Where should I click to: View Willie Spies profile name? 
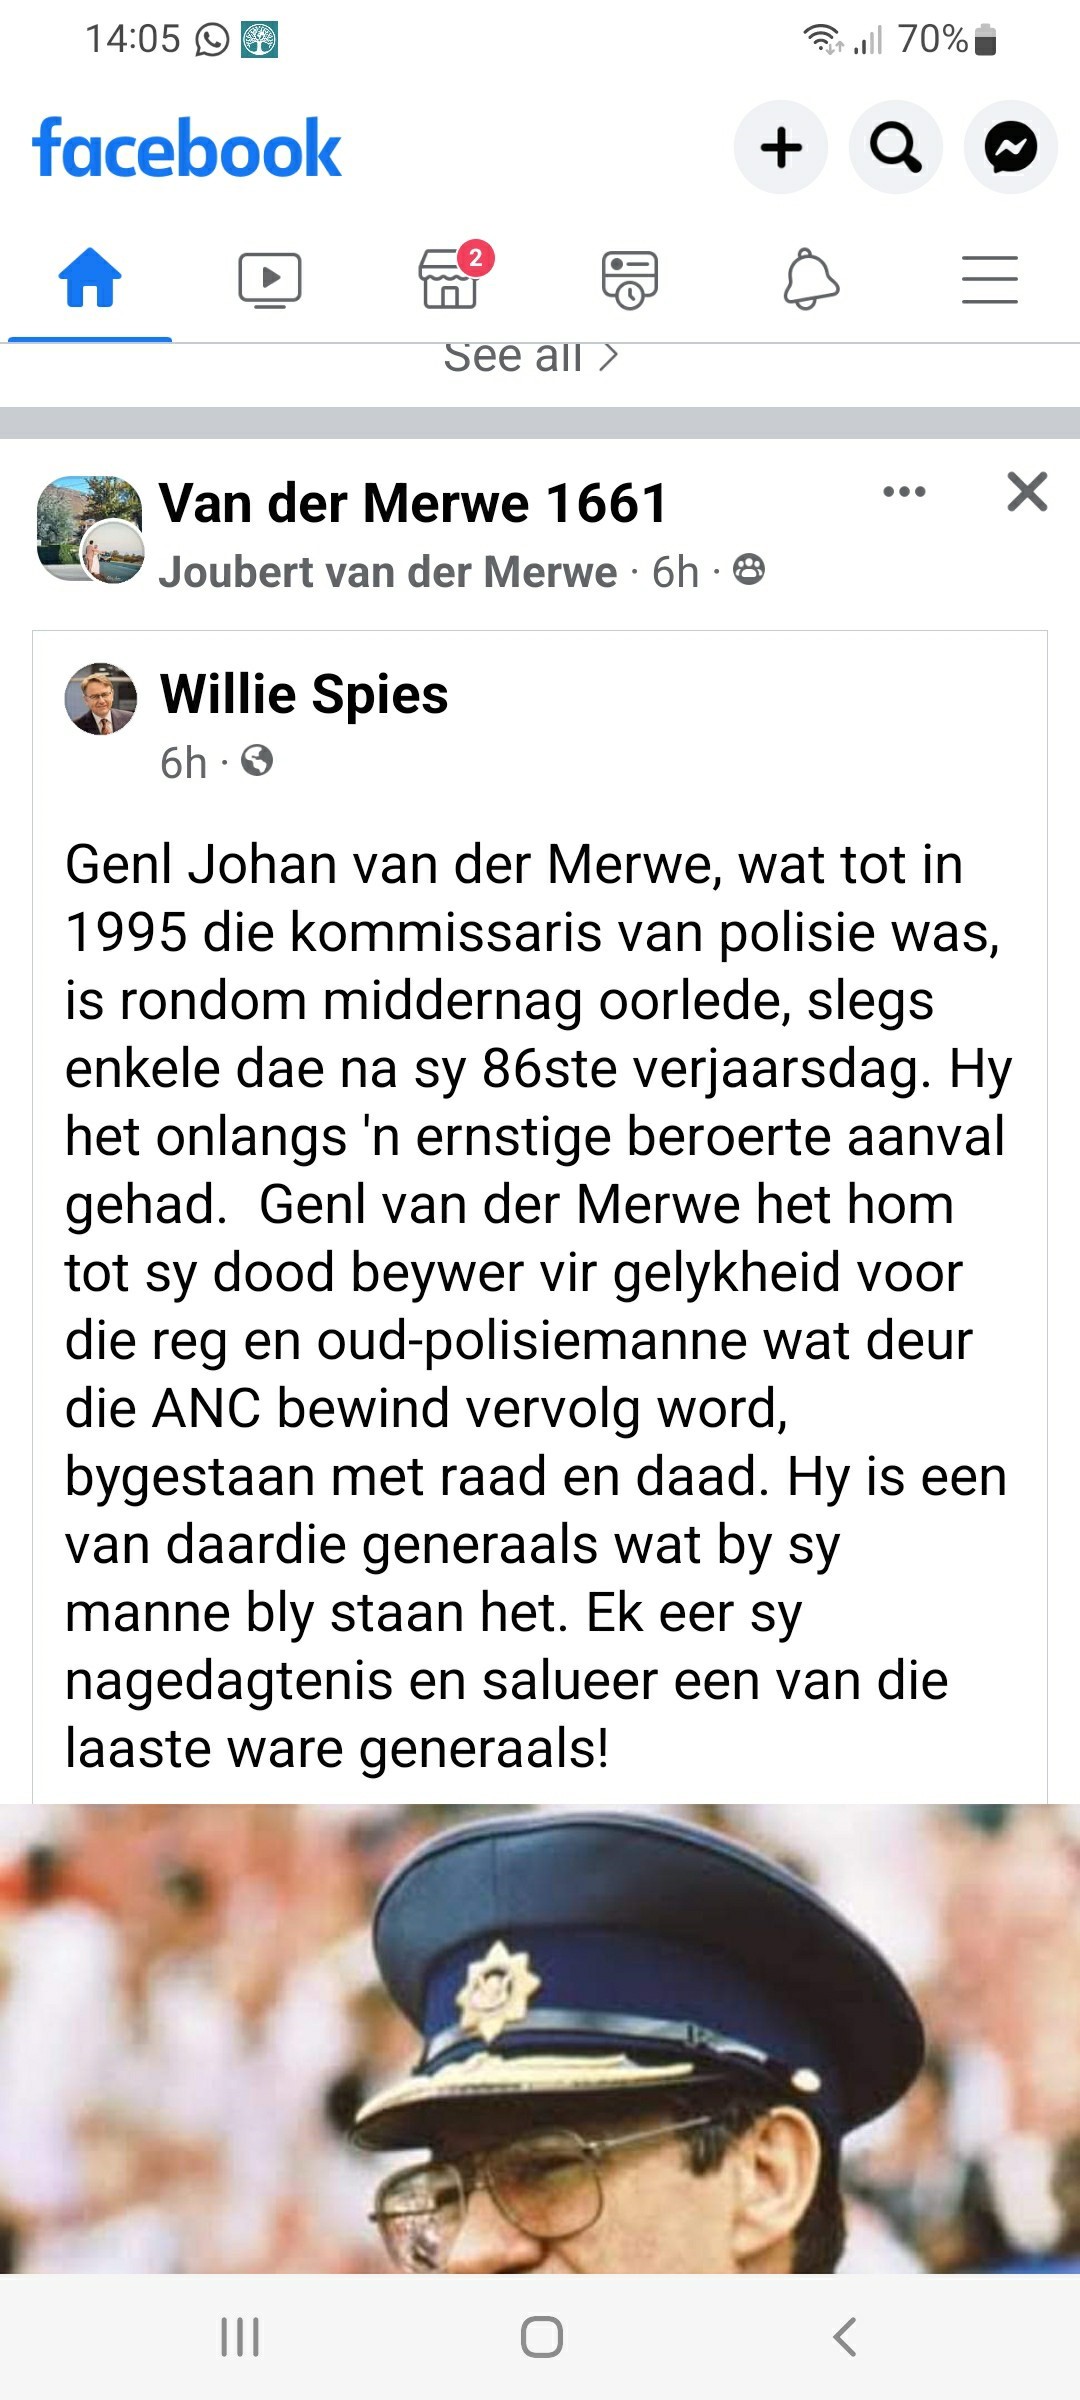point(304,694)
